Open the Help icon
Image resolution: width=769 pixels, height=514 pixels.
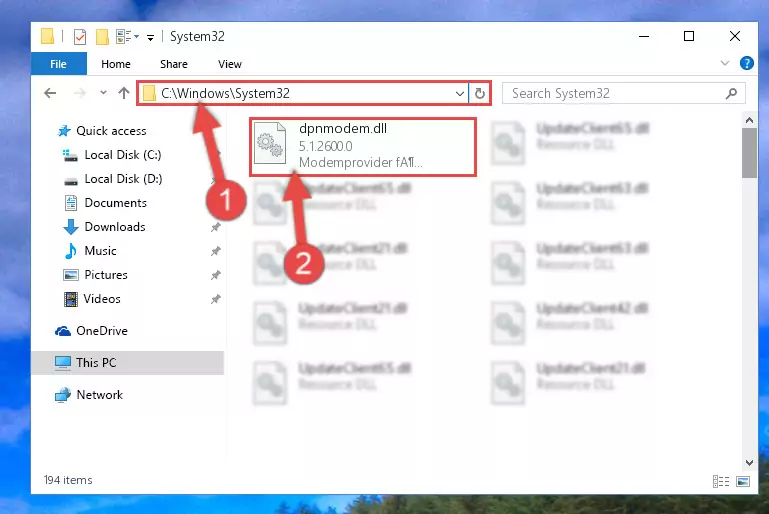coord(746,63)
